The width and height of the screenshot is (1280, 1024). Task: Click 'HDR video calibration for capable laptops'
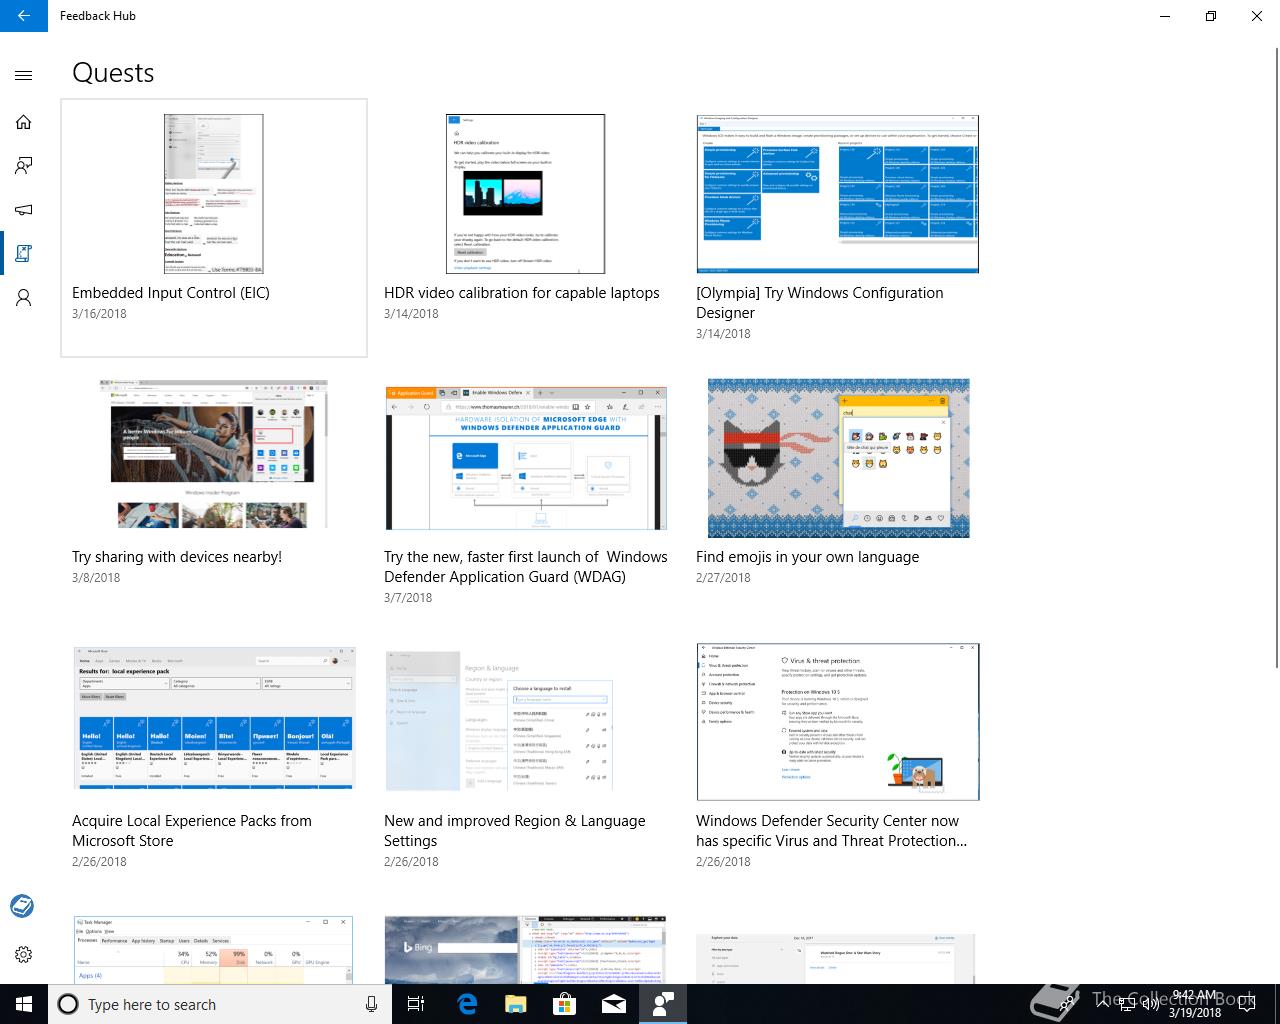522,293
